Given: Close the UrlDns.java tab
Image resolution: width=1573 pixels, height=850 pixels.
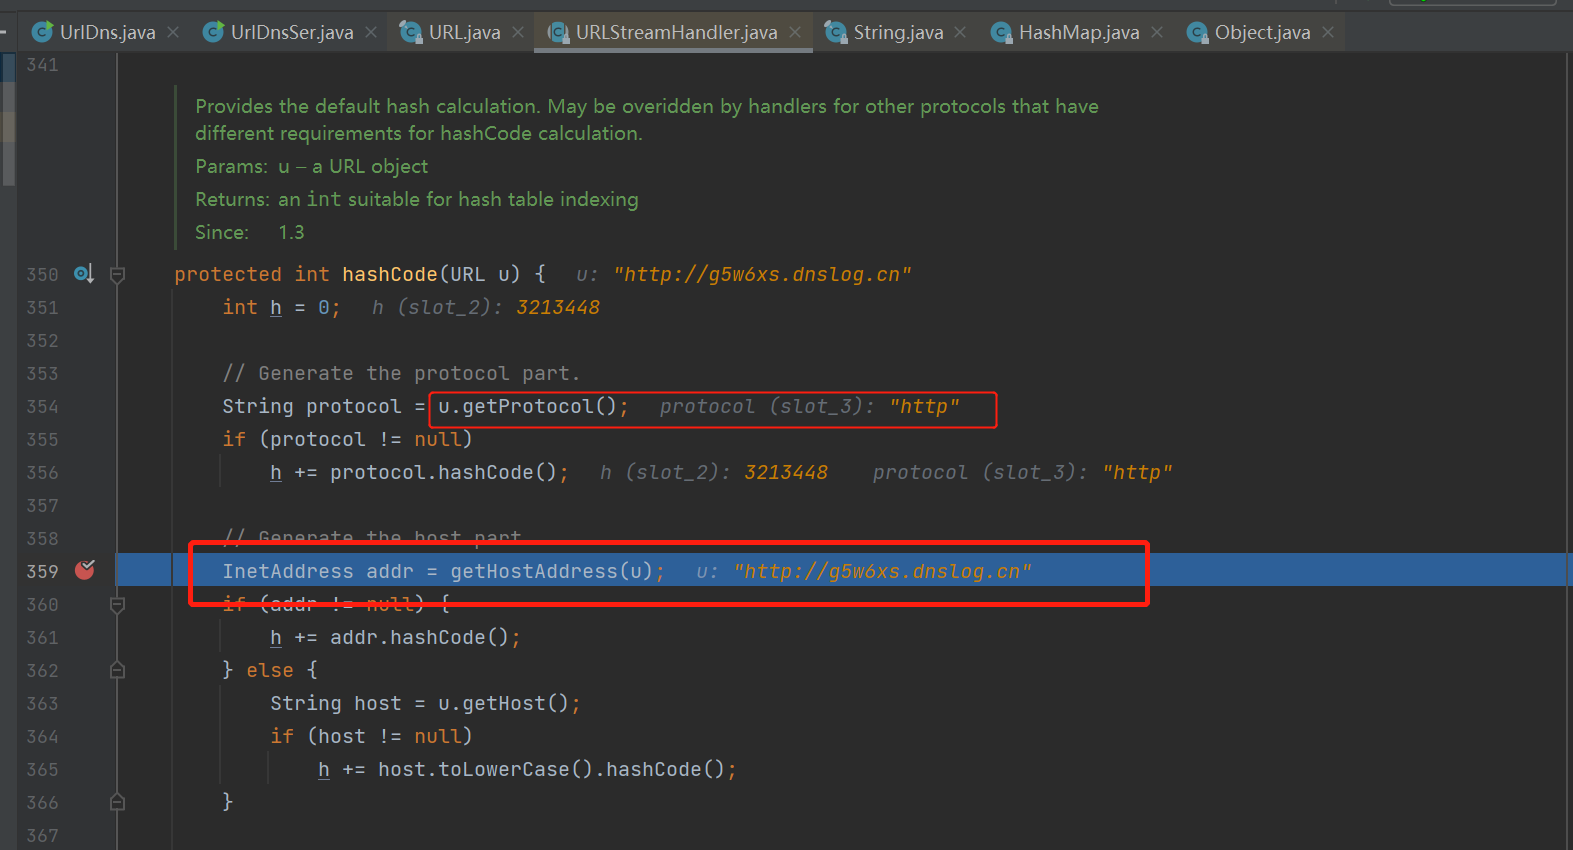Looking at the screenshot, I should tap(173, 32).
